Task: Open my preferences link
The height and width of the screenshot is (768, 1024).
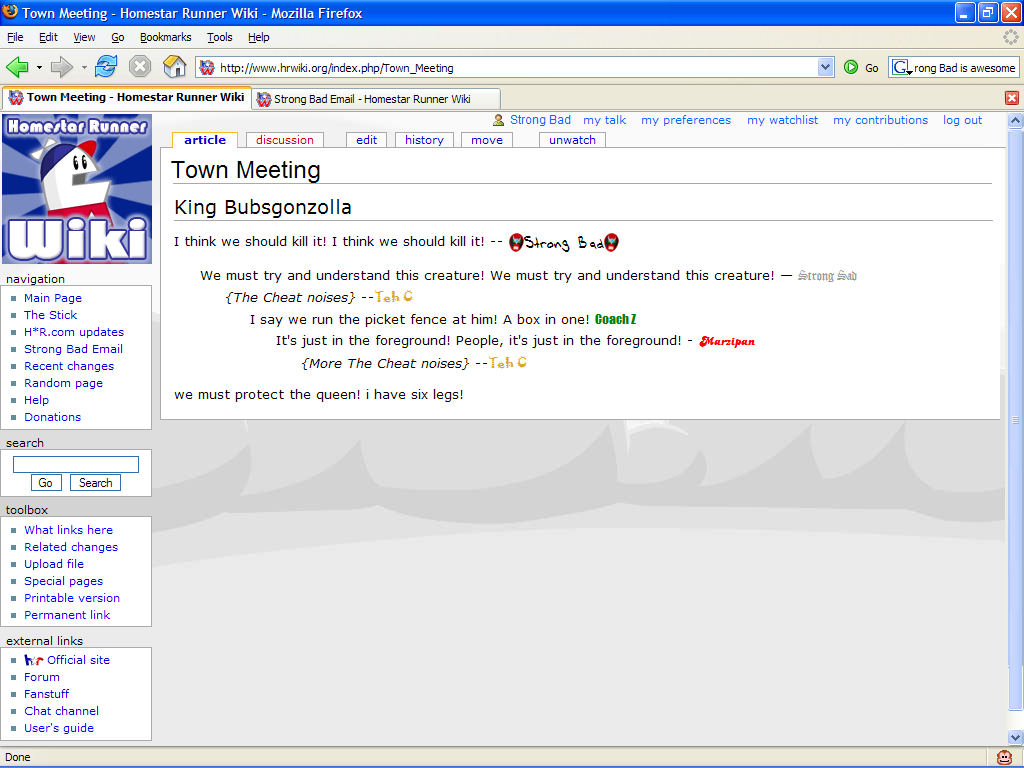Action: point(686,120)
